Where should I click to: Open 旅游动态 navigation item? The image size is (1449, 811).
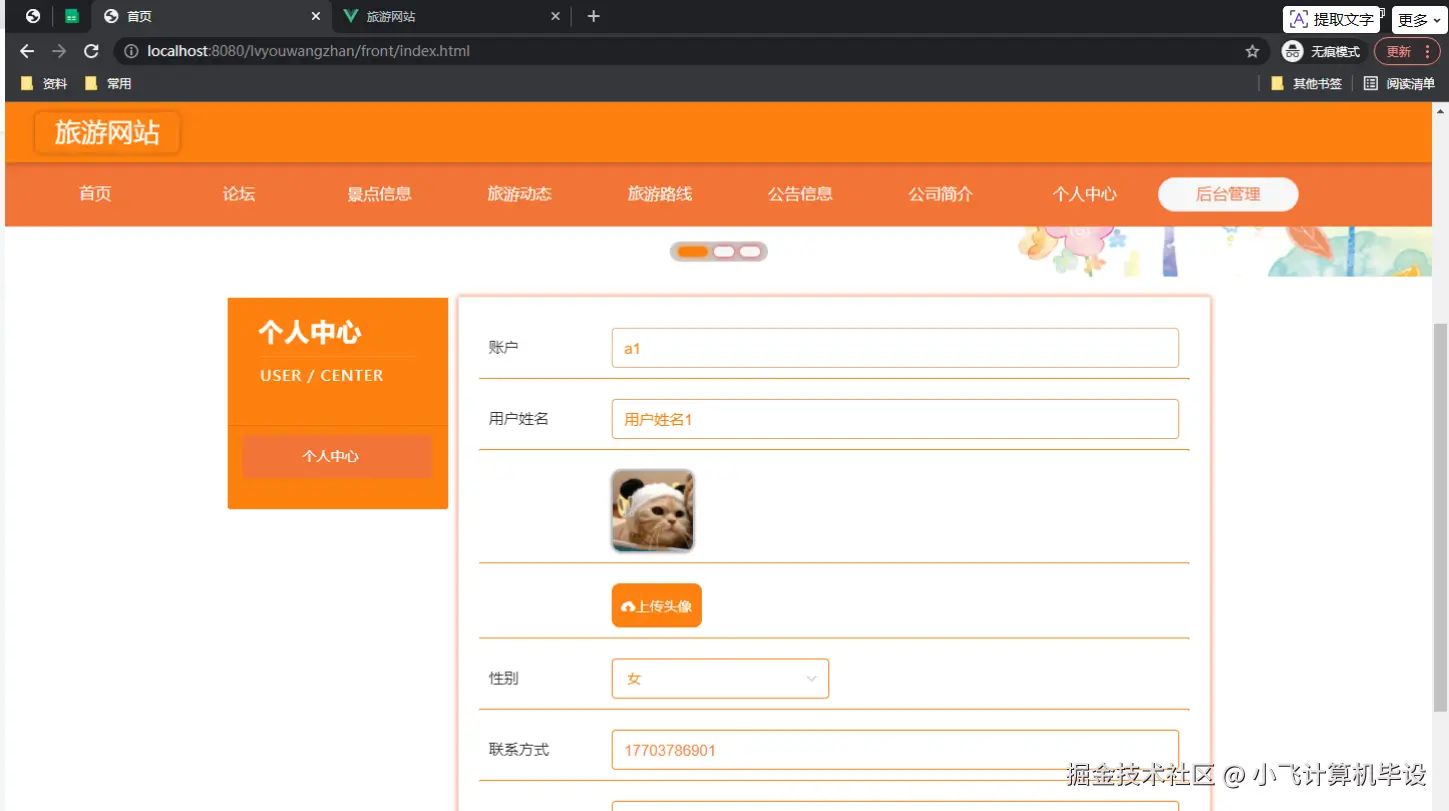pyautogui.click(x=520, y=194)
